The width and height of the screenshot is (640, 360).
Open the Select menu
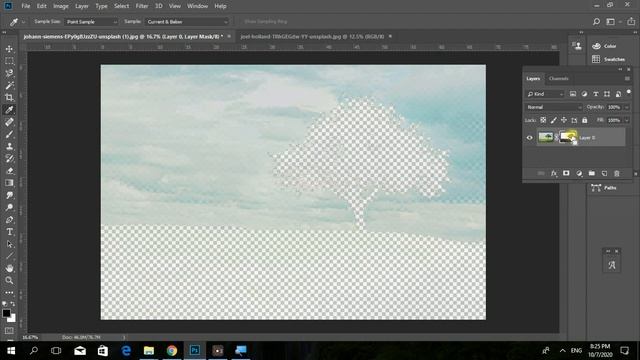121,6
